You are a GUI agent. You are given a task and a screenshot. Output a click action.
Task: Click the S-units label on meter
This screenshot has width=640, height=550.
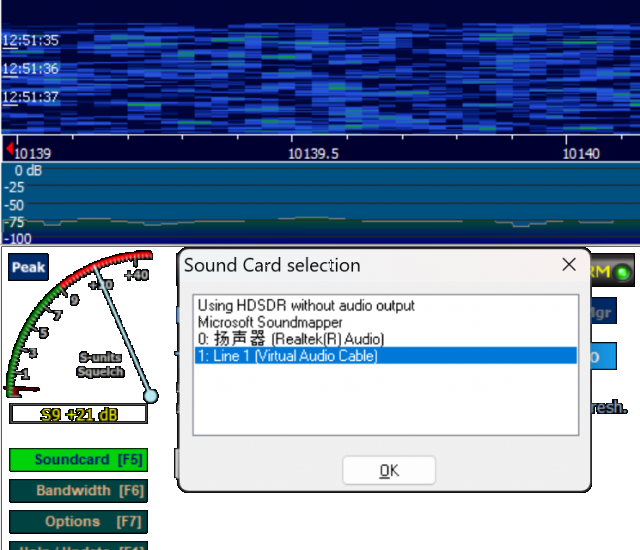coord(100,357)
